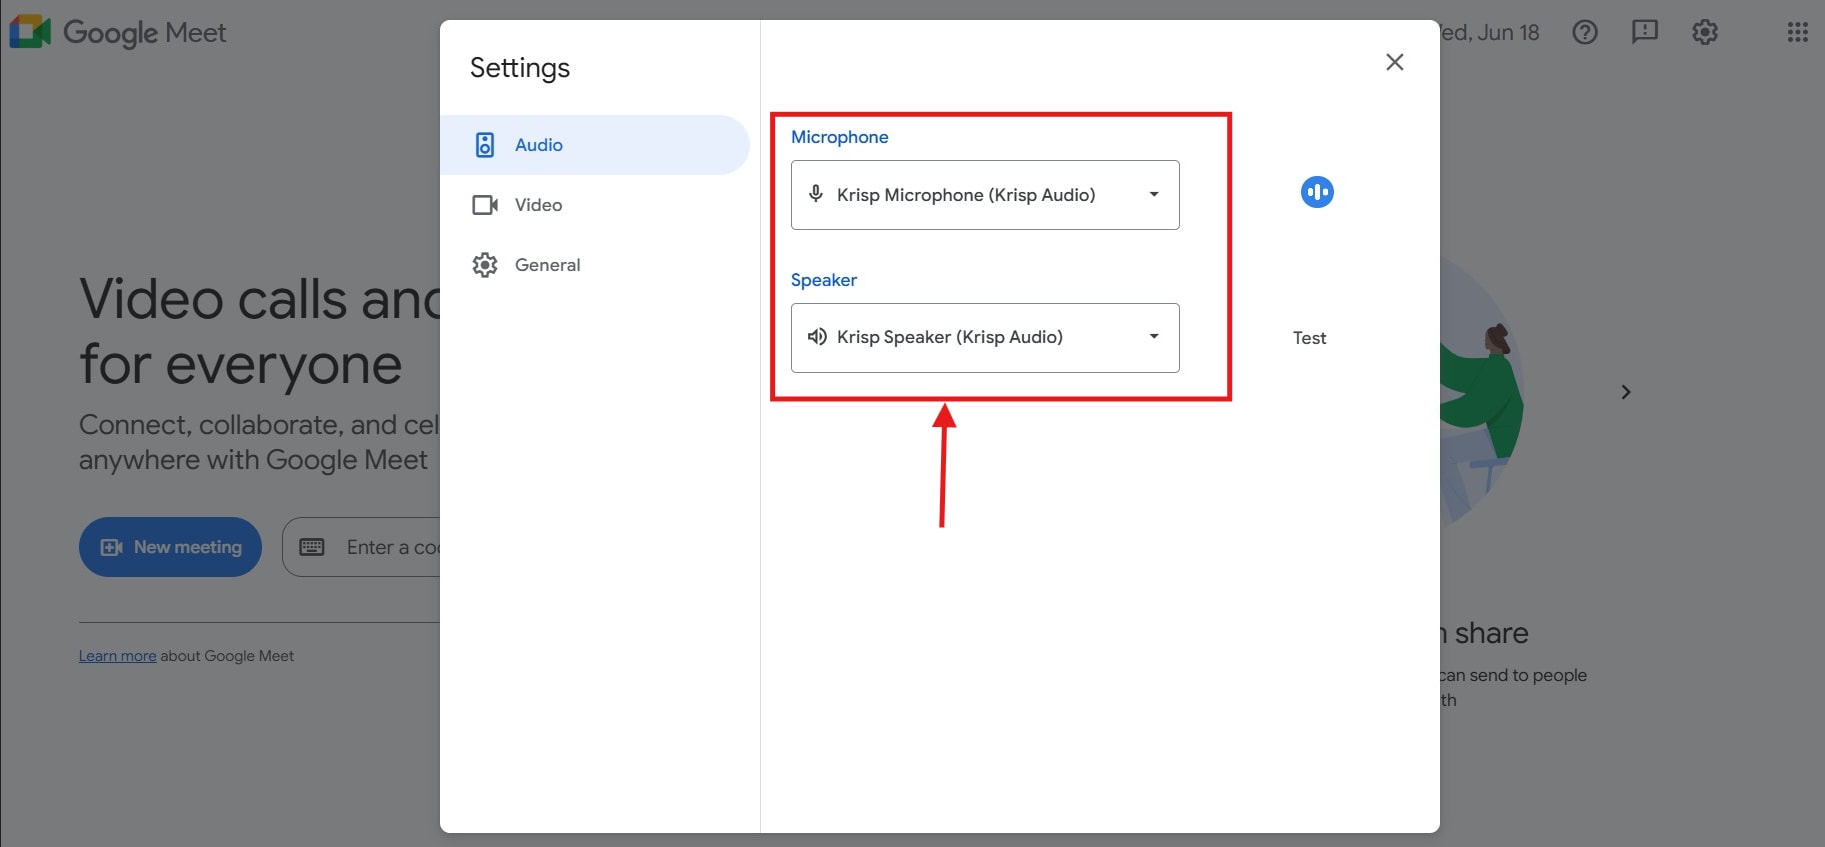1825x847 pixels.
Task: Click the Audio speaker icon in sidebar
Action: click(485, 145)
